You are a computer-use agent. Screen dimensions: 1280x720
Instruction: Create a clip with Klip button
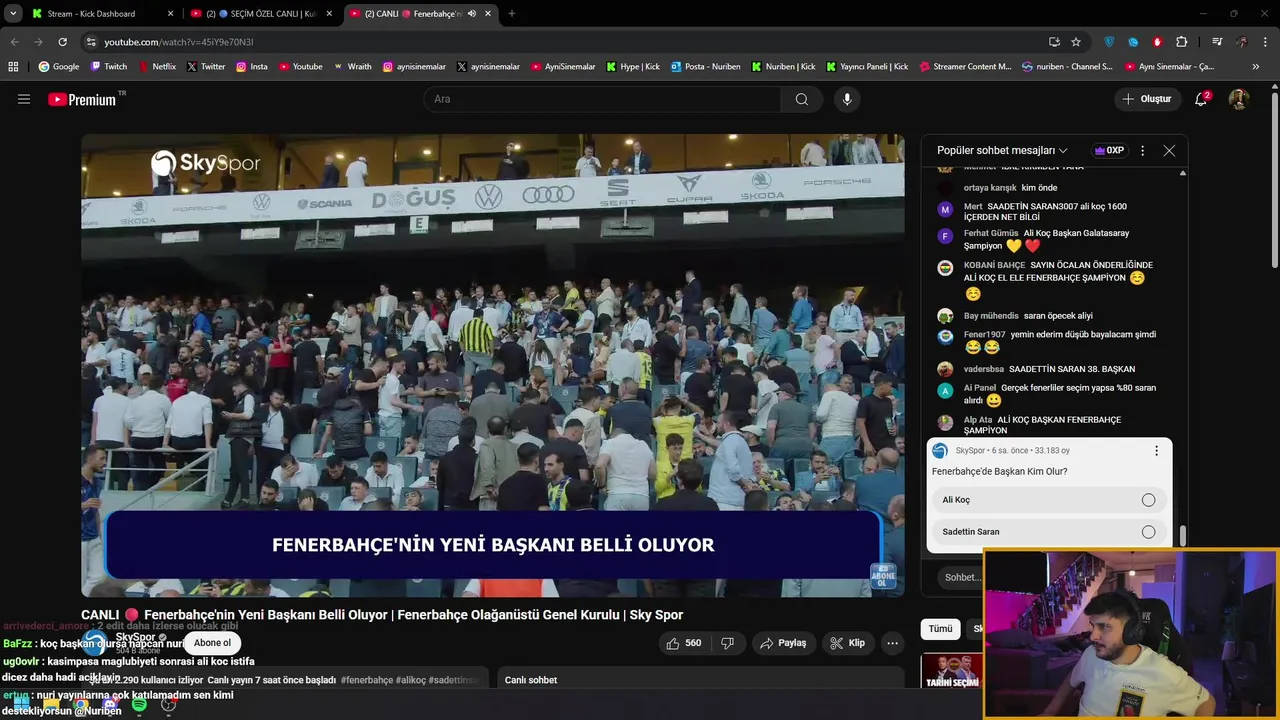click(x=847, y=643)
